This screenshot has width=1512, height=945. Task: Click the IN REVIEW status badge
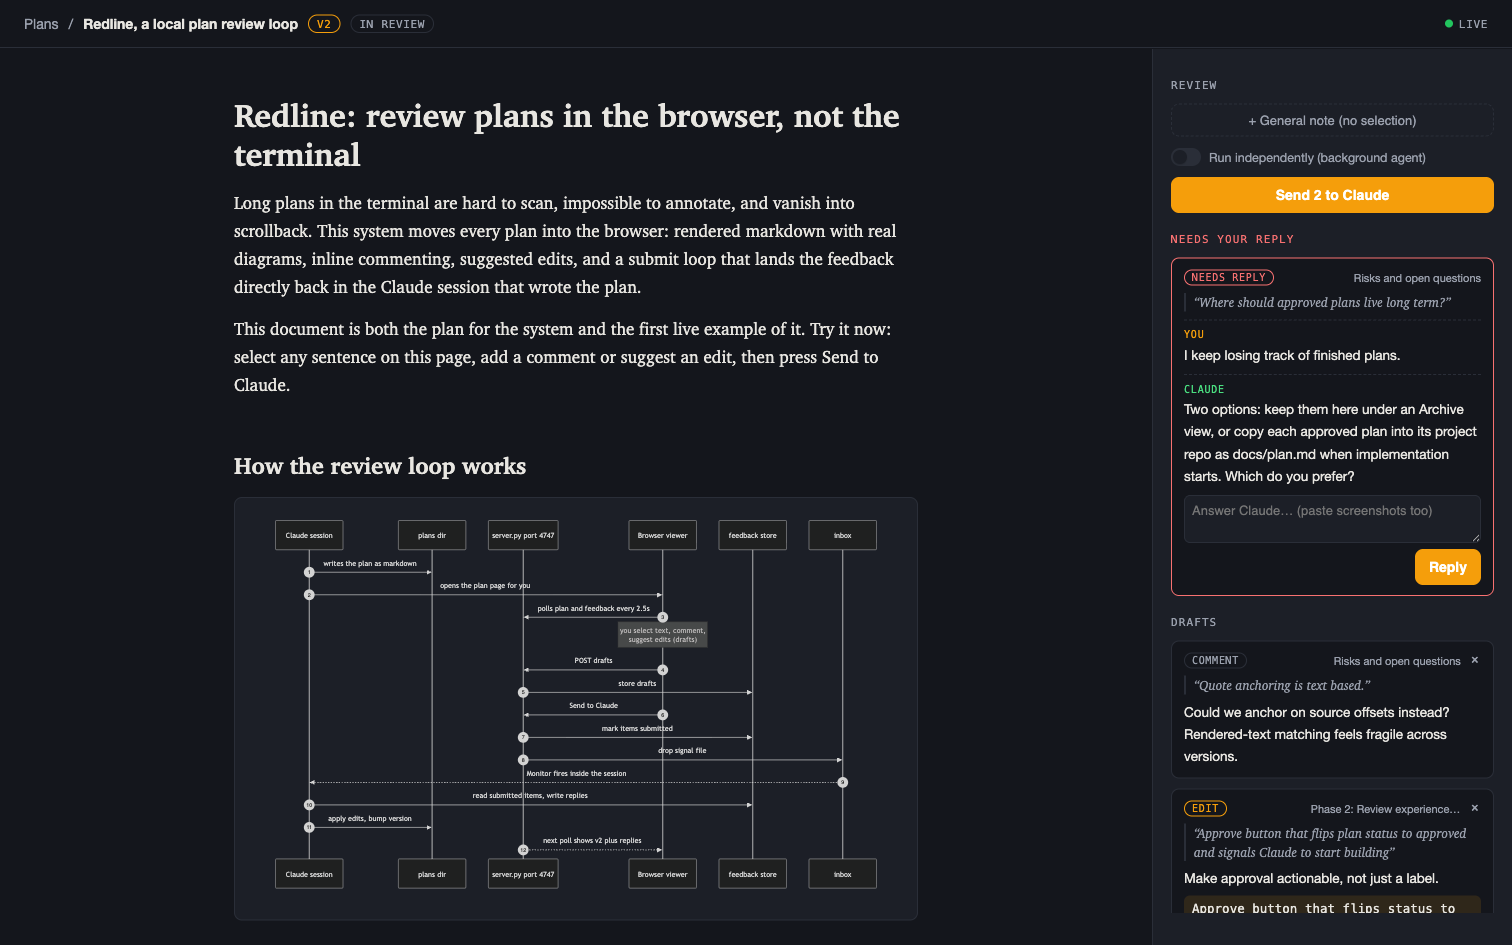(x=392, y=24)
